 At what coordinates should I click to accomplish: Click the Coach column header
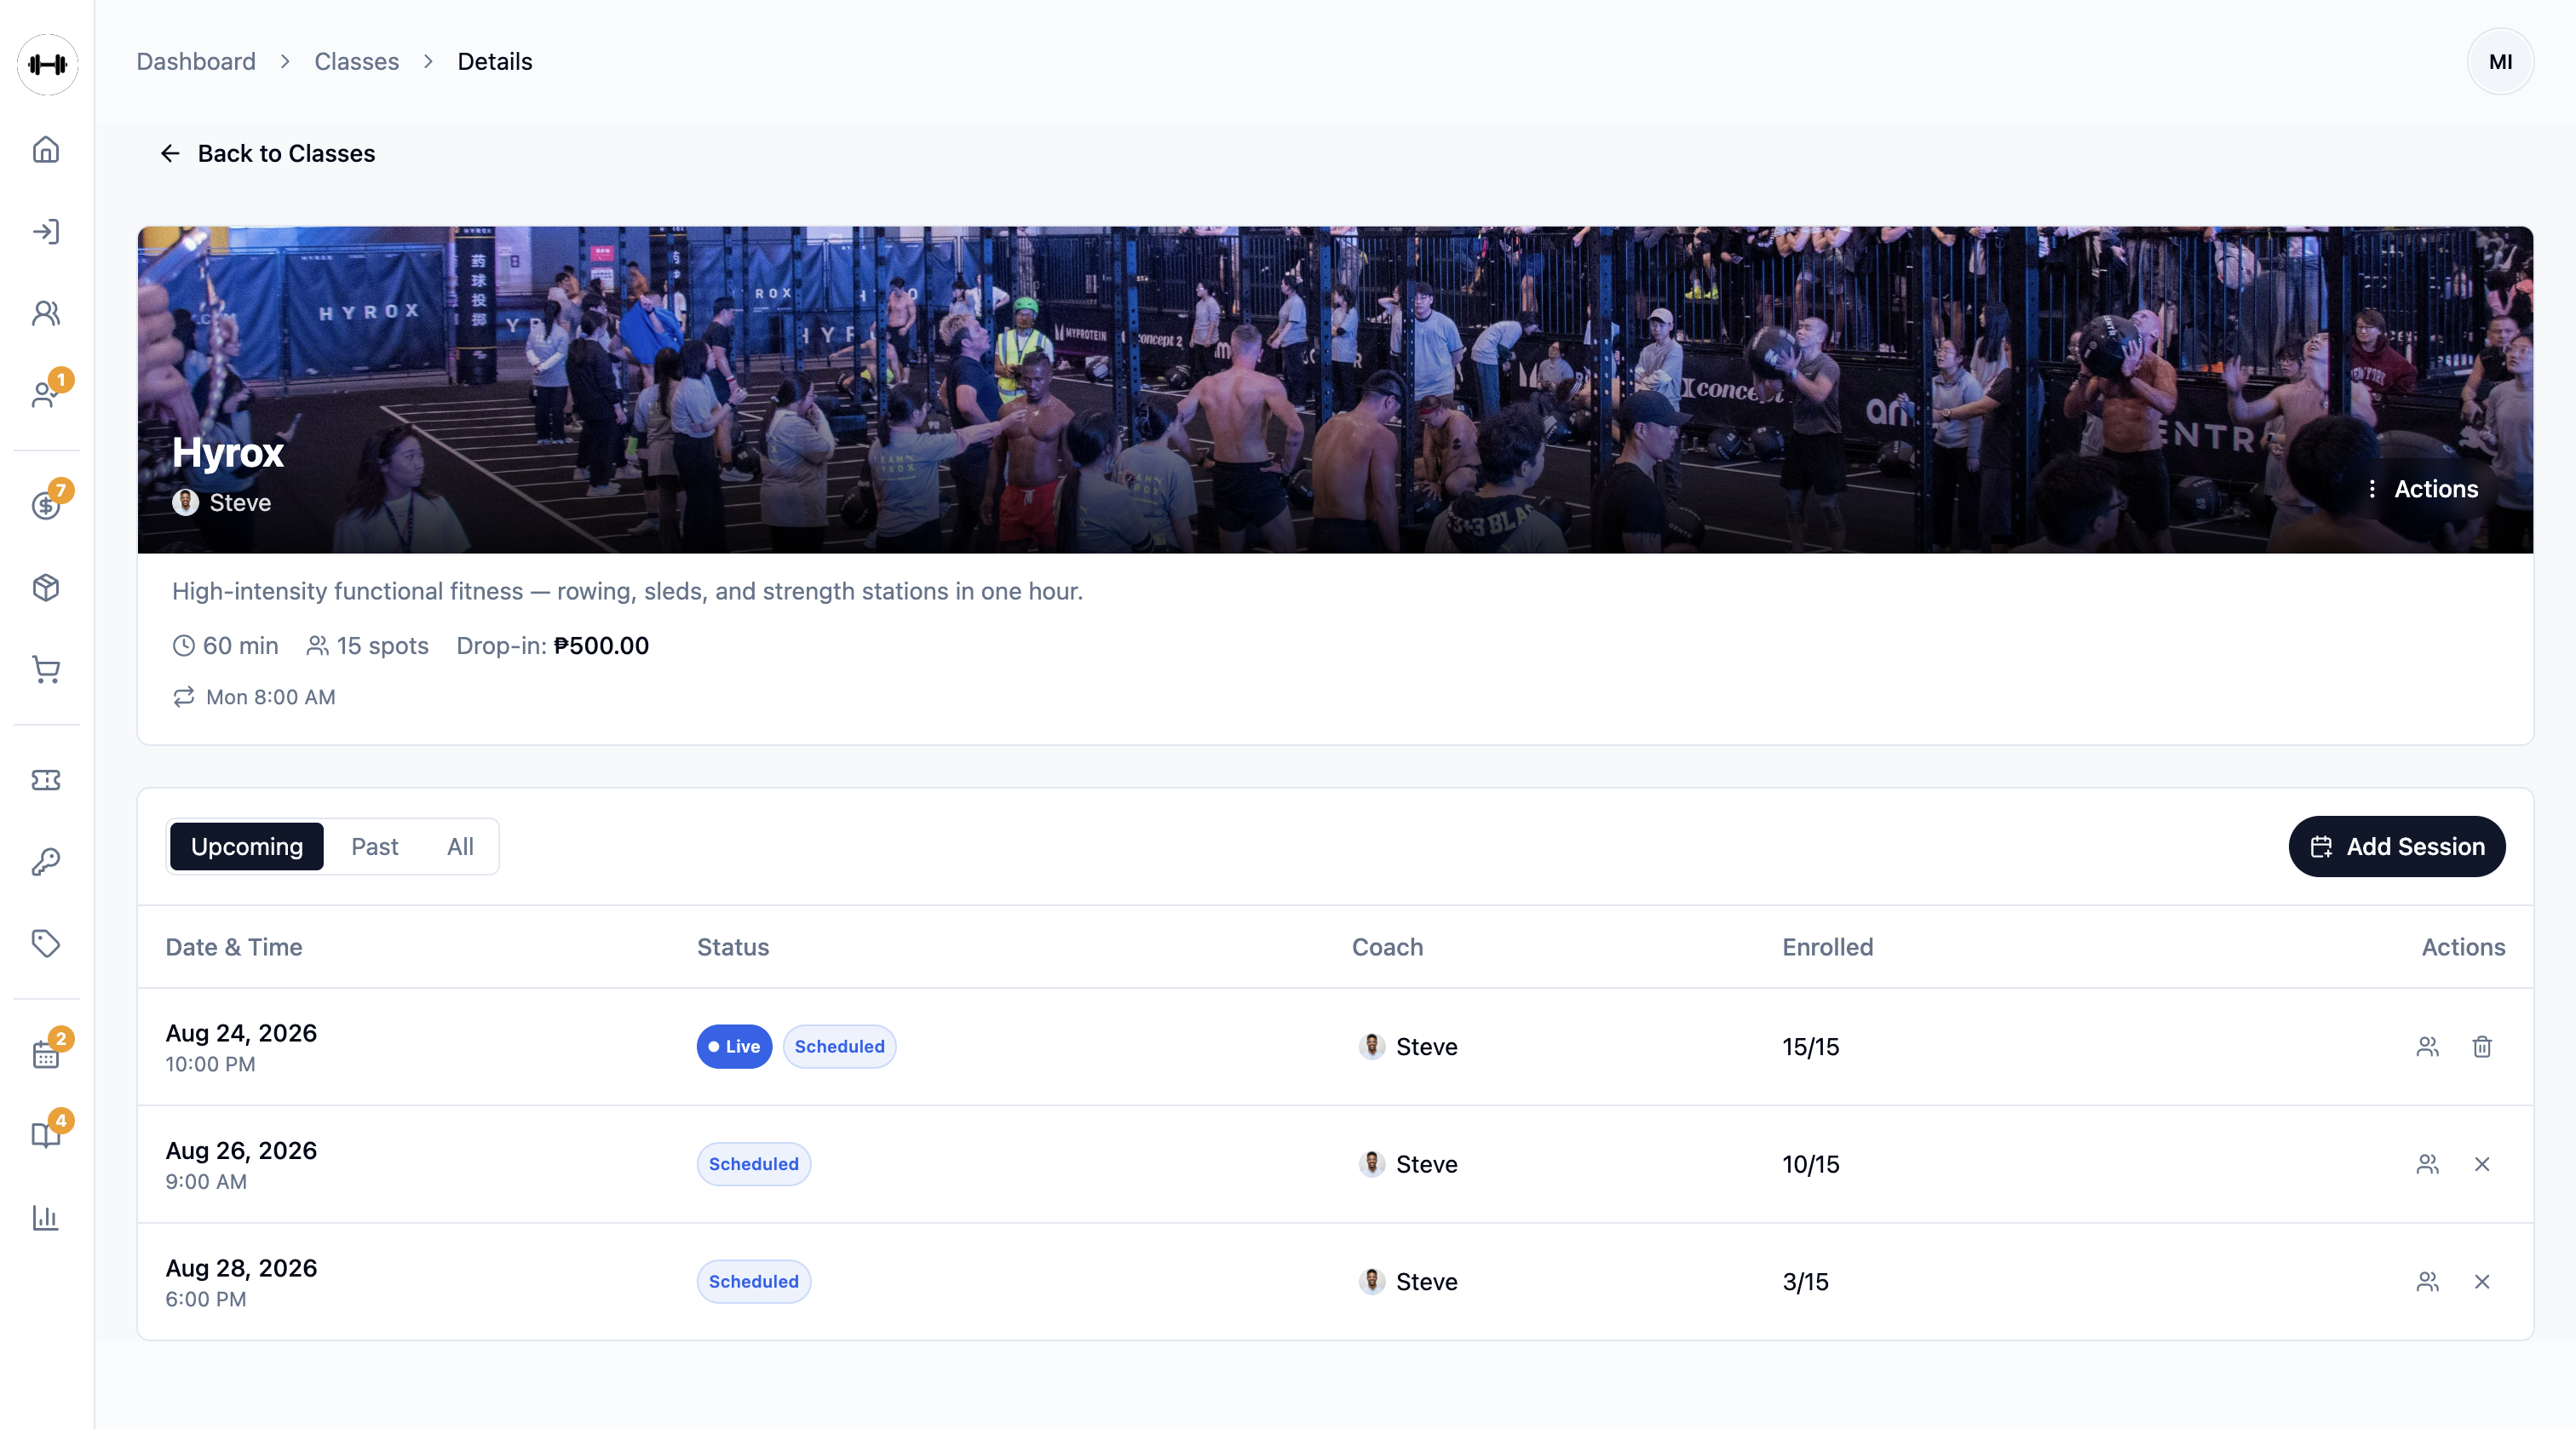point(1387,947)
